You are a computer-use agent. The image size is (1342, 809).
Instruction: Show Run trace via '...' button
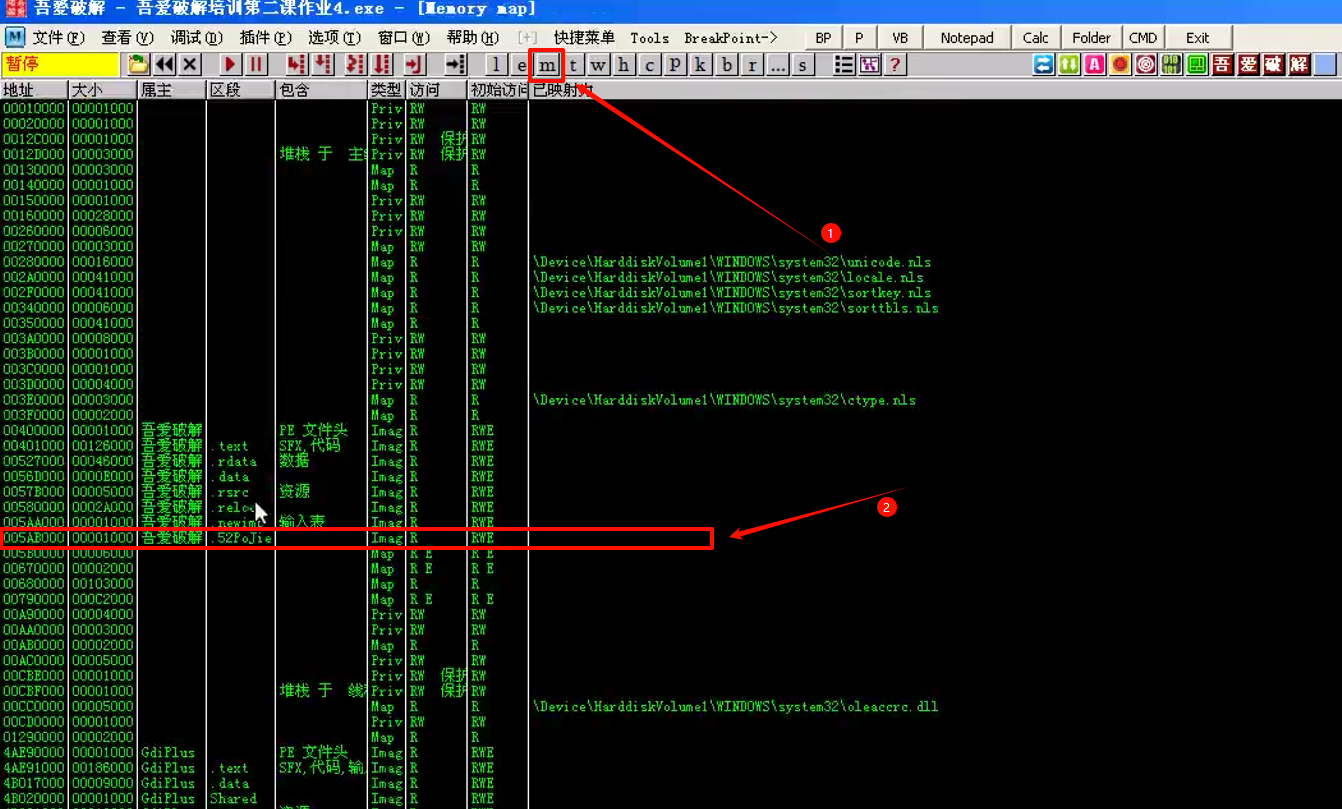[778, 65]
